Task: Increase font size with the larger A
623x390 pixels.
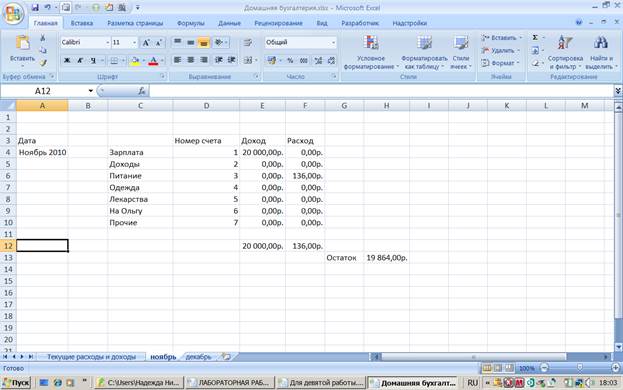Action: click(146, 42)
